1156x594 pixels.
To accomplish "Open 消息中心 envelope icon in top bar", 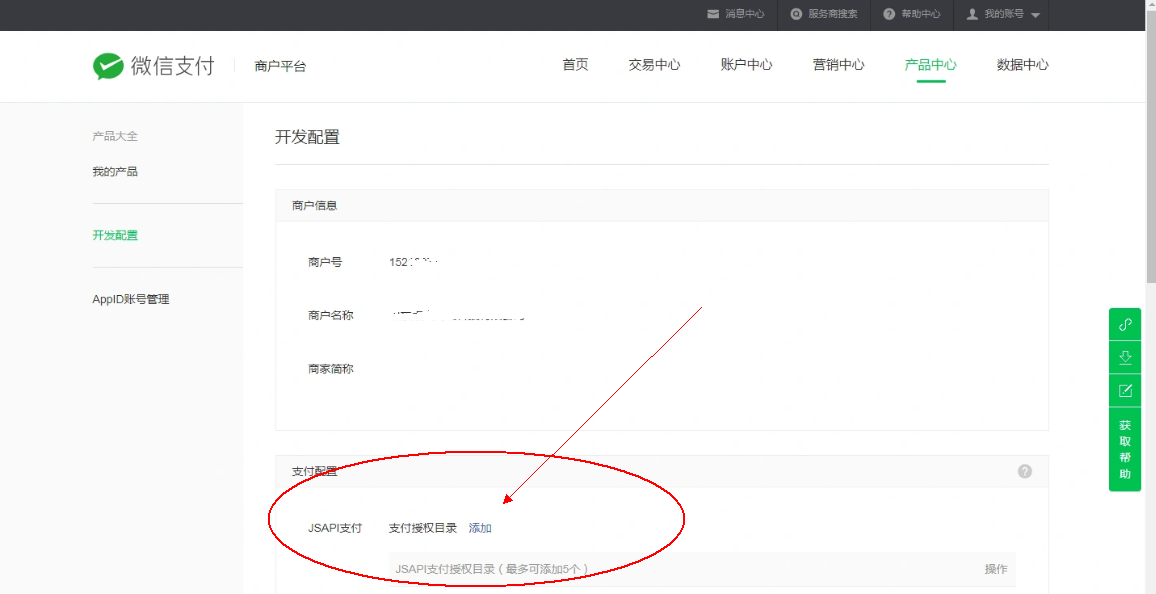I will click(x=713, y=14).
